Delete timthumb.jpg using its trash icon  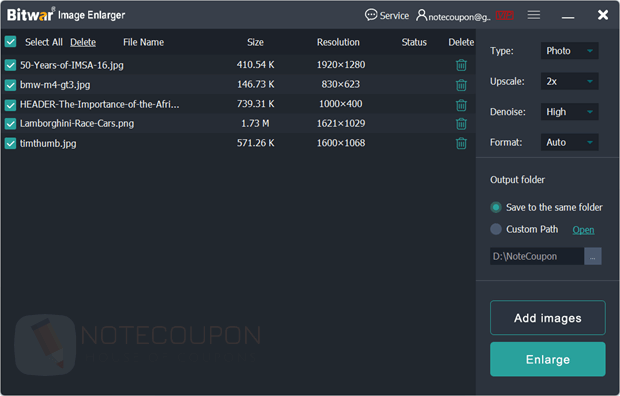pos(461,143)
